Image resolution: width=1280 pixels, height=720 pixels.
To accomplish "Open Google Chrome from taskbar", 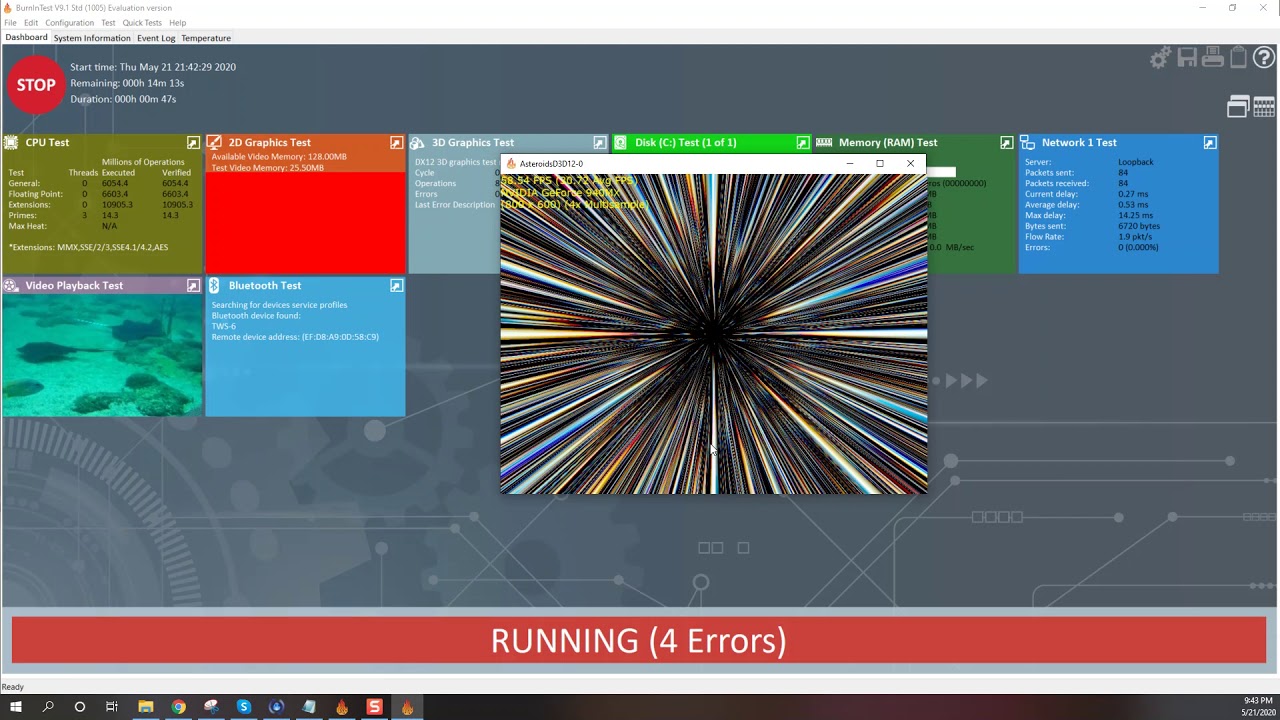I will coord(178,707).
